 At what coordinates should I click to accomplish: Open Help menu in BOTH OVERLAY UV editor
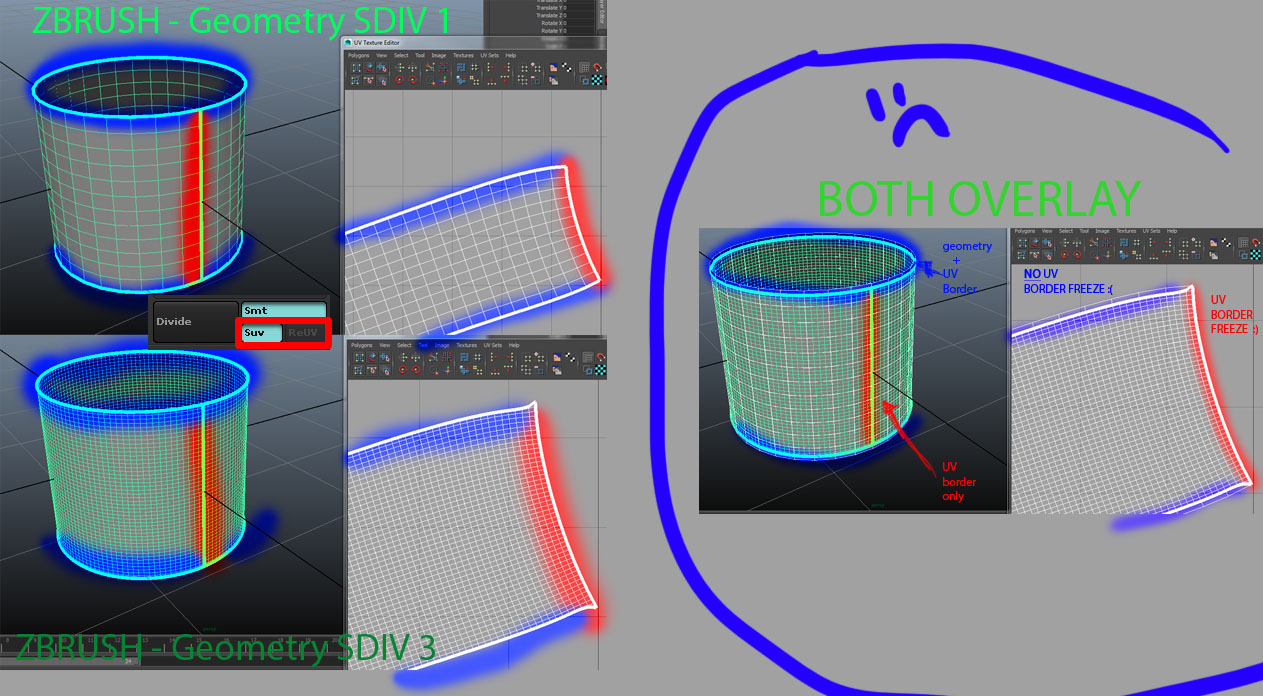(1172, 231)
